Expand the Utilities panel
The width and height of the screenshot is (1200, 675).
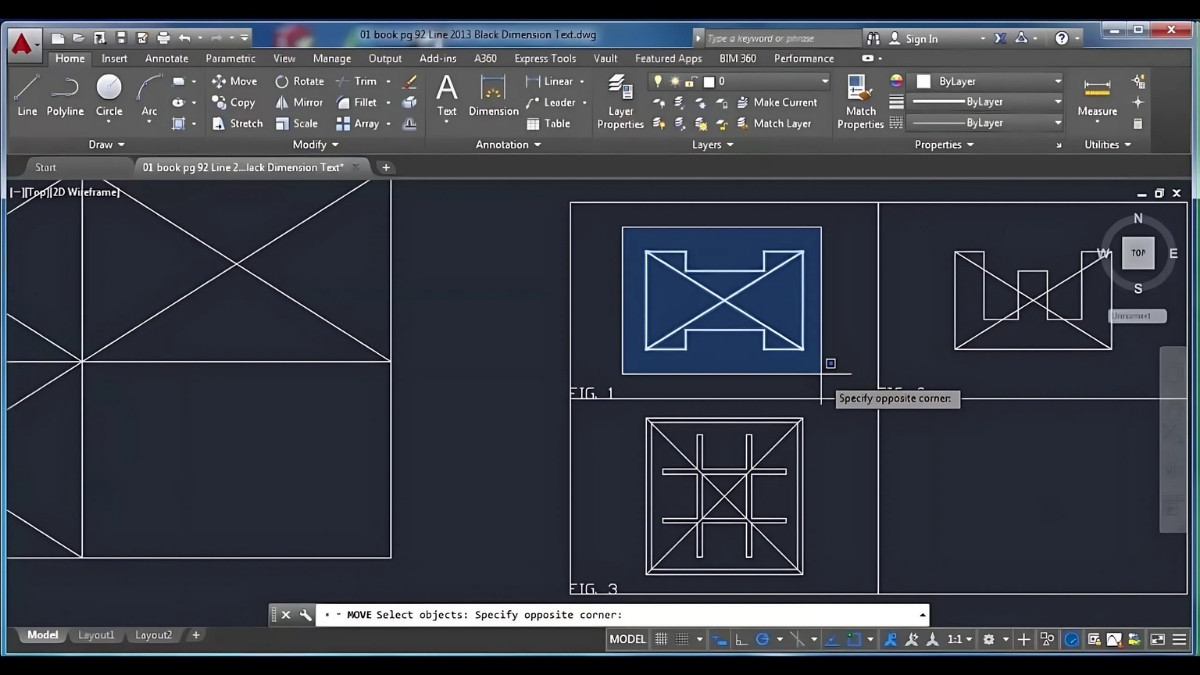pos(1108,144)
